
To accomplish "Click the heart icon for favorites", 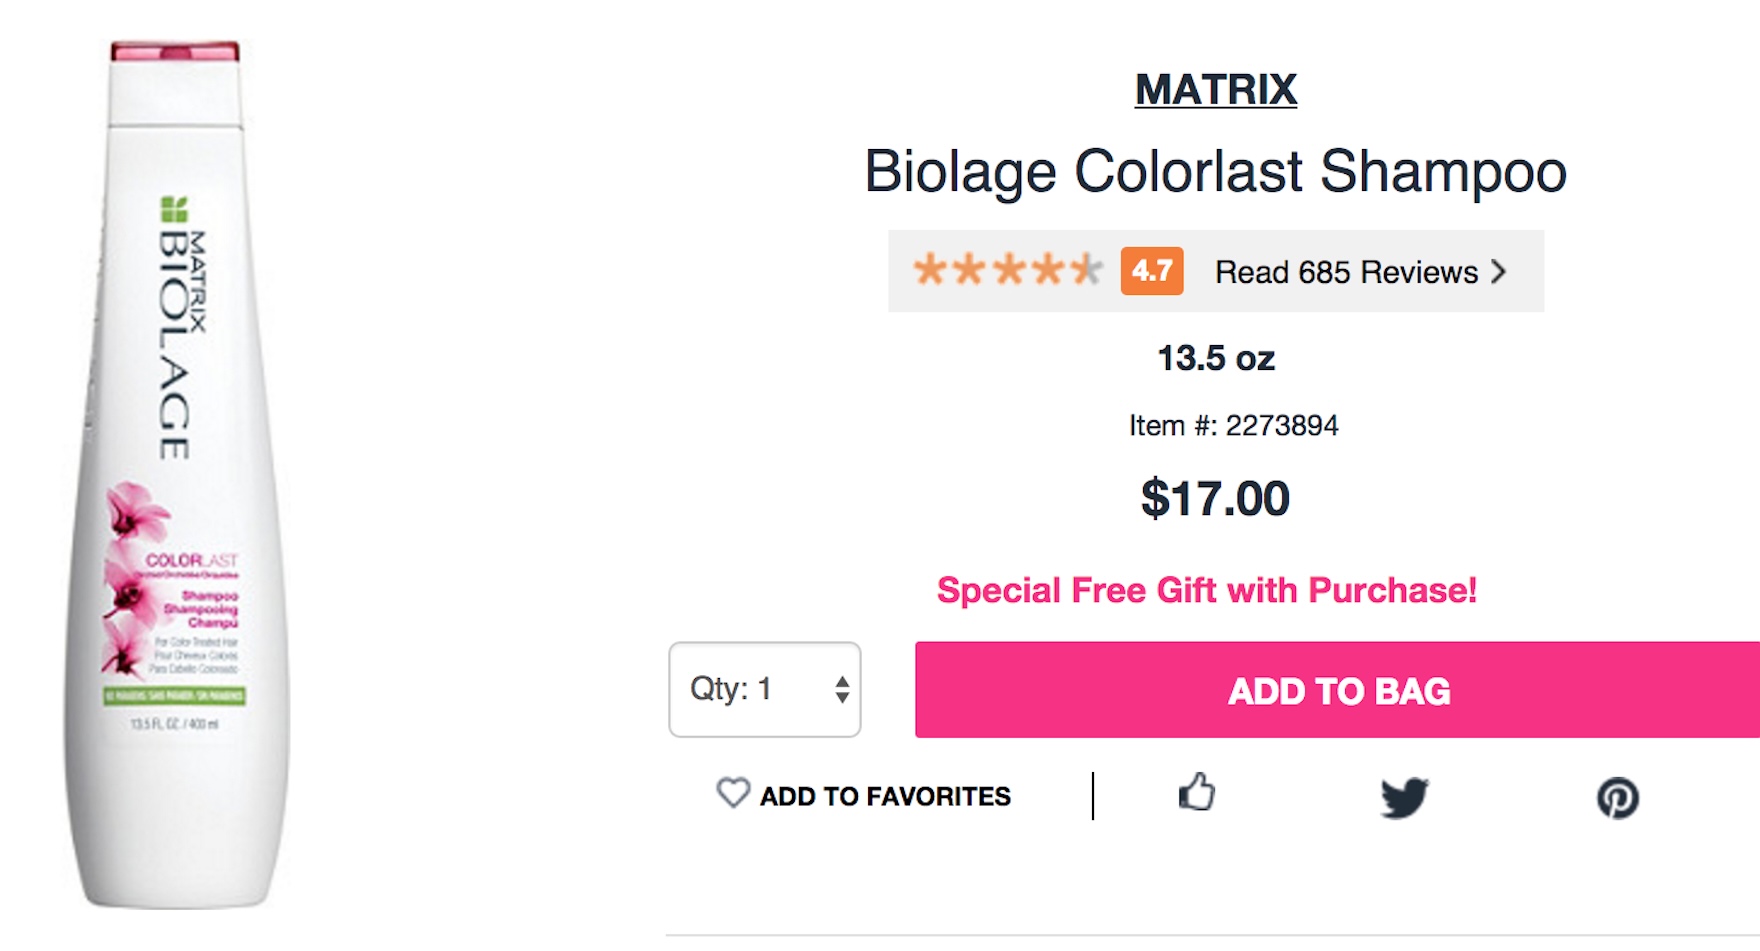I will 733,793.
